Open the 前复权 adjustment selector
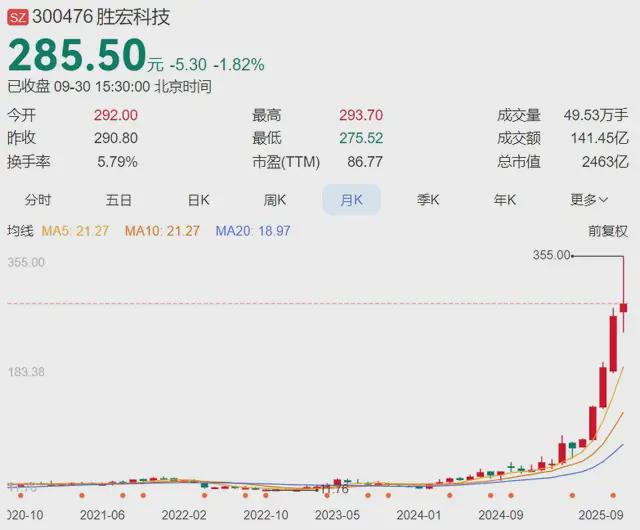 608,231
